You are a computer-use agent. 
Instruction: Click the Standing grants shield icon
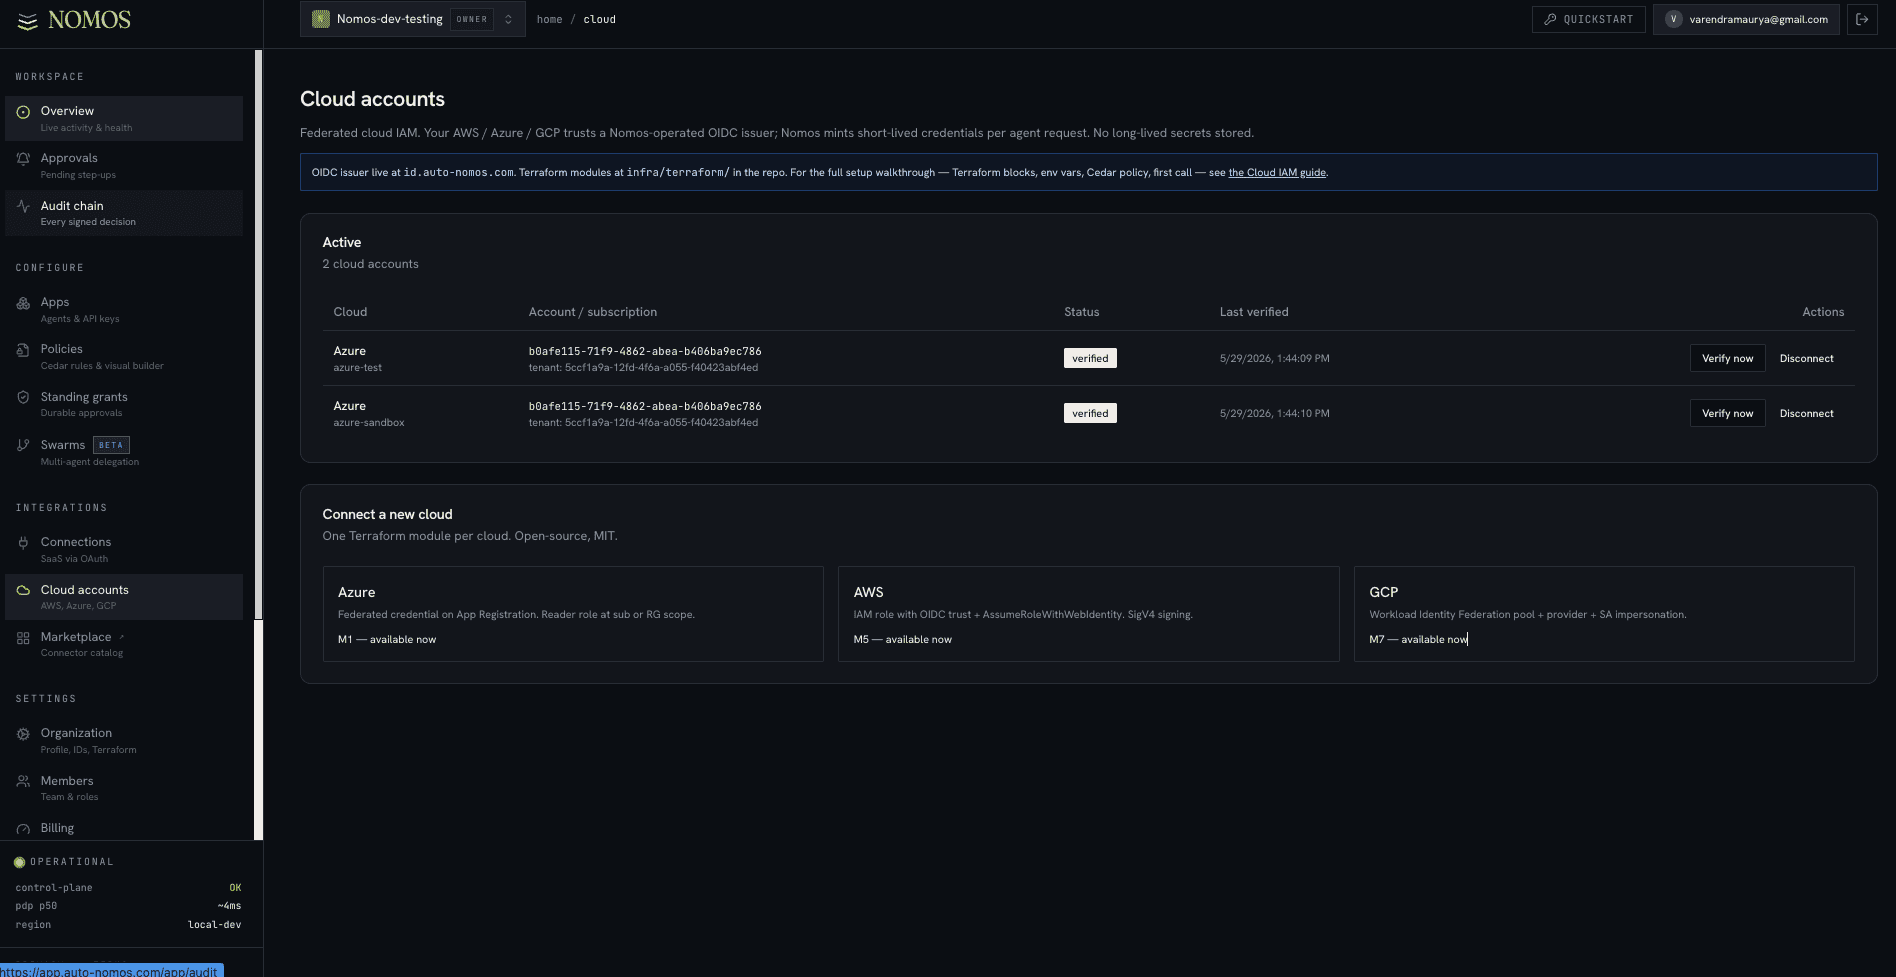(x=23, y=398)
